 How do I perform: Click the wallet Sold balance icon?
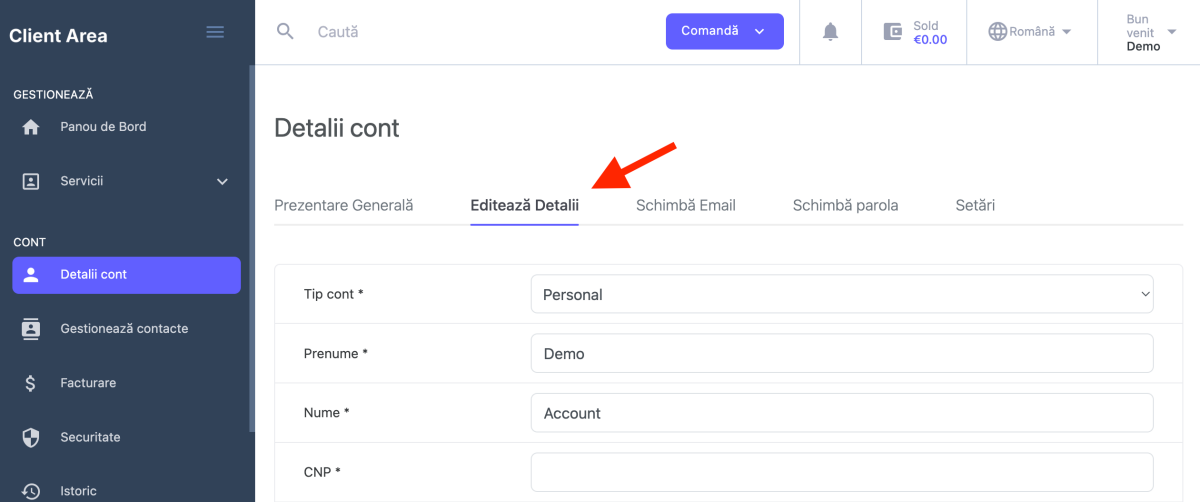click(893, 32)
